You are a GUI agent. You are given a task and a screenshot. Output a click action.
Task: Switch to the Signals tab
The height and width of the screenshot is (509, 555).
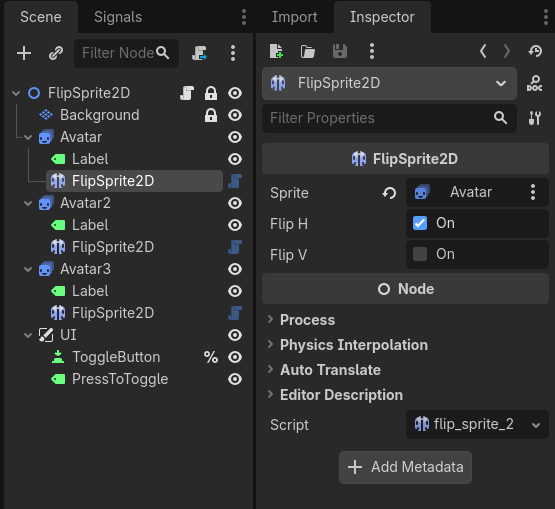(118, 17)
